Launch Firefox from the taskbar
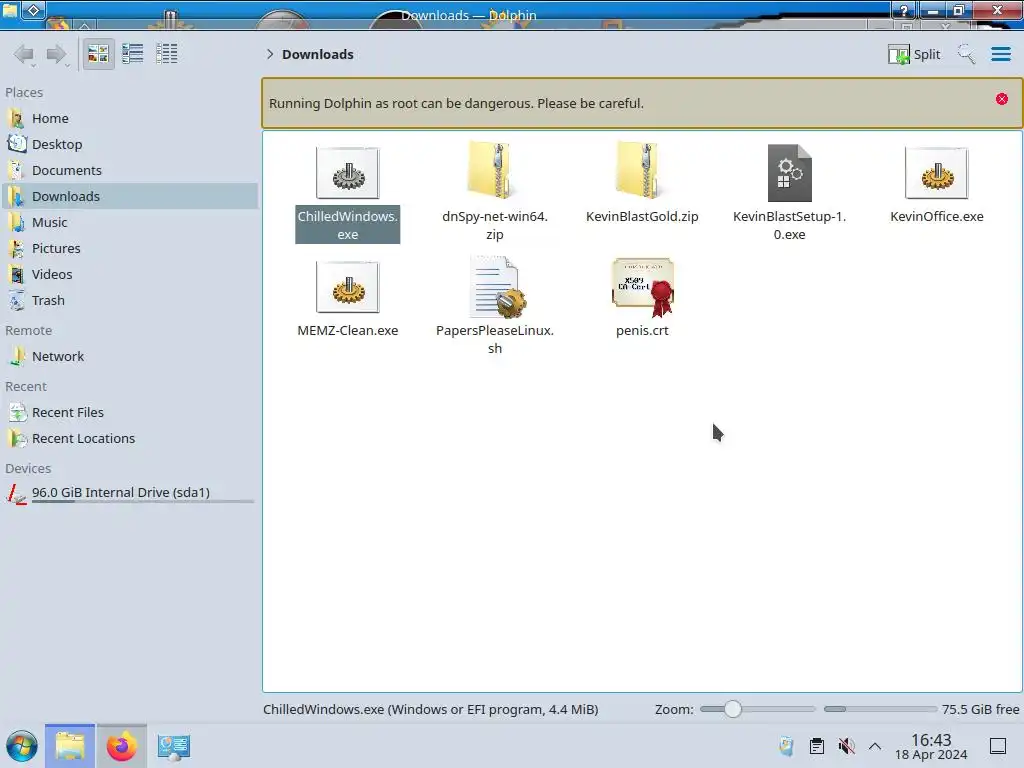The width and height of the screenshot is (1024, 768). (121, 746)
